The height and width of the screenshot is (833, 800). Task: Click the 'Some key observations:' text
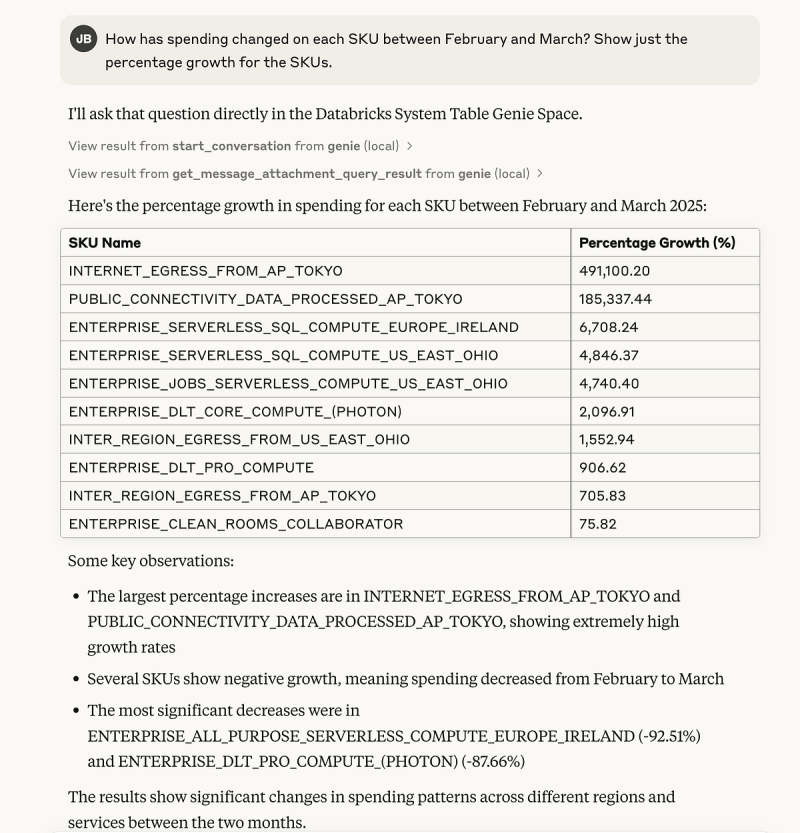tap(151, 561)
